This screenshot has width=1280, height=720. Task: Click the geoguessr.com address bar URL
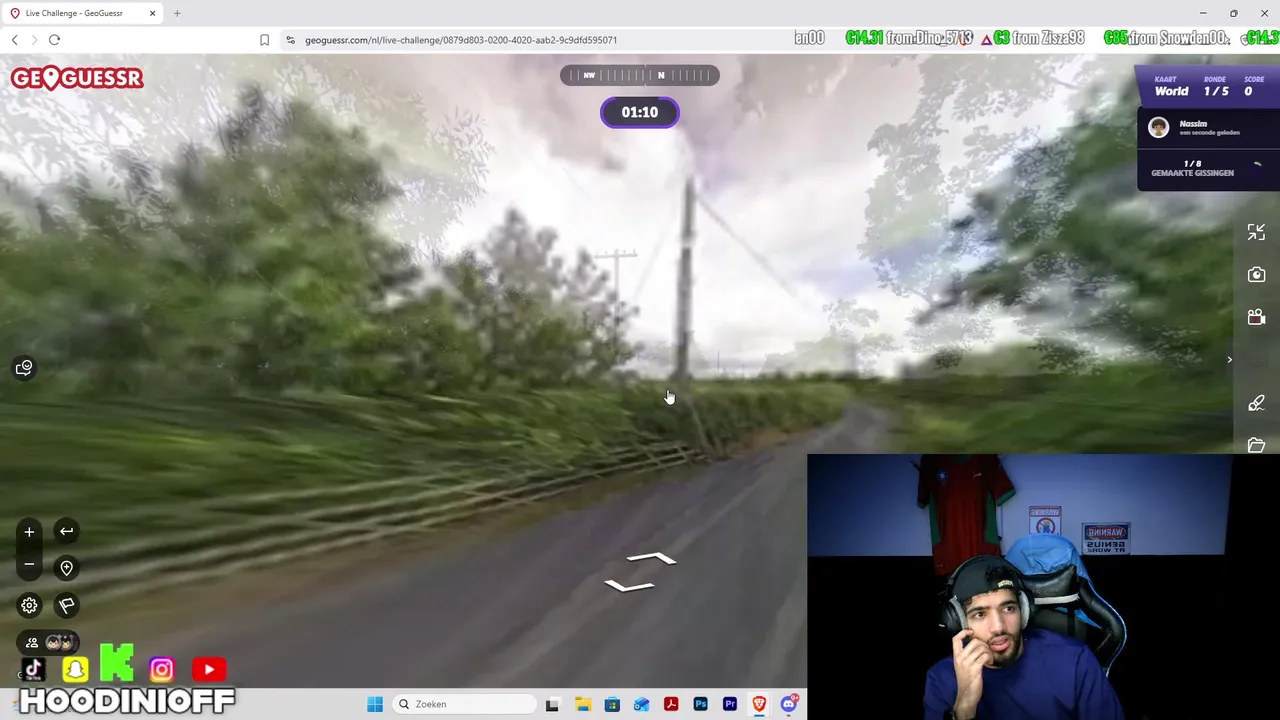coord(461,40)
